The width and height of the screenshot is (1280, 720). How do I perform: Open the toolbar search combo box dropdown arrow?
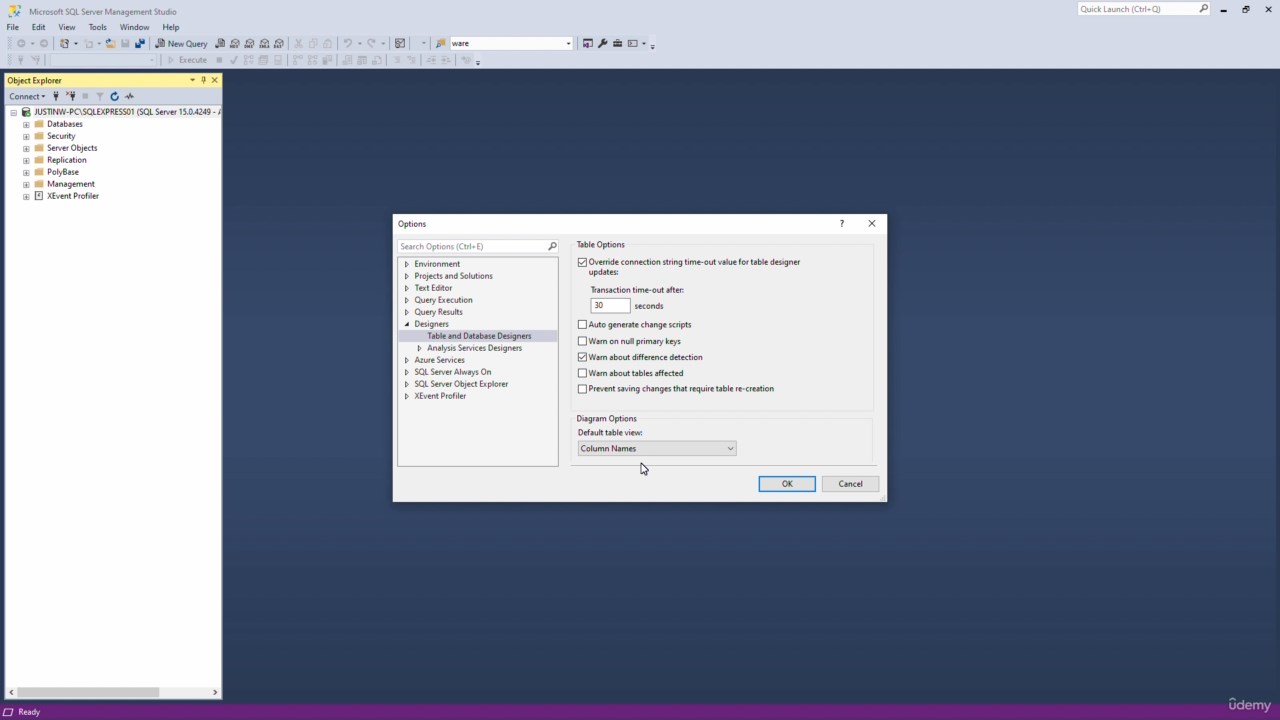(x=568, y=44)
